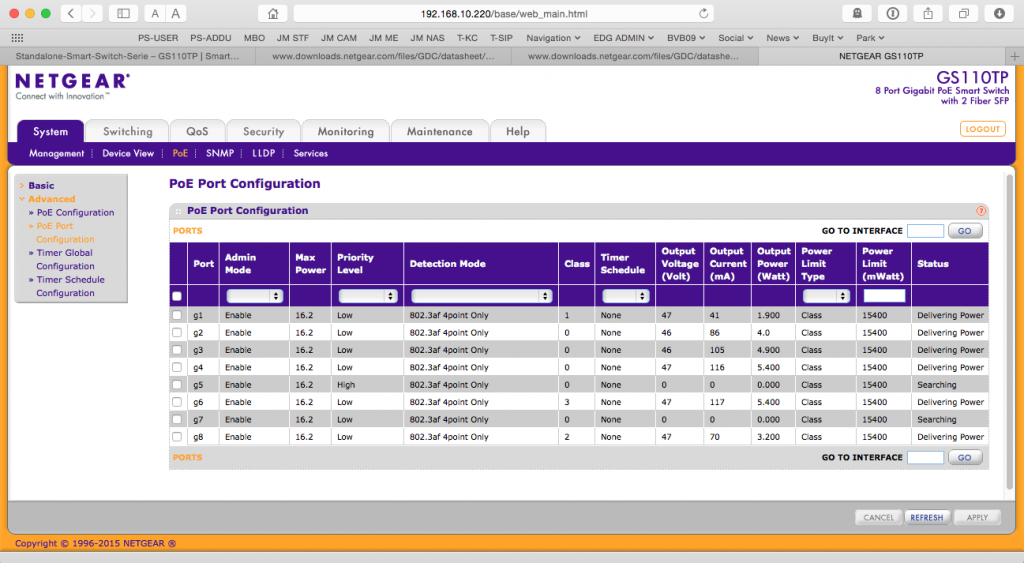Check the box for port g7
Image resolution: width=1024 pixels, height=563 pixels.
[x=177, y=419]
